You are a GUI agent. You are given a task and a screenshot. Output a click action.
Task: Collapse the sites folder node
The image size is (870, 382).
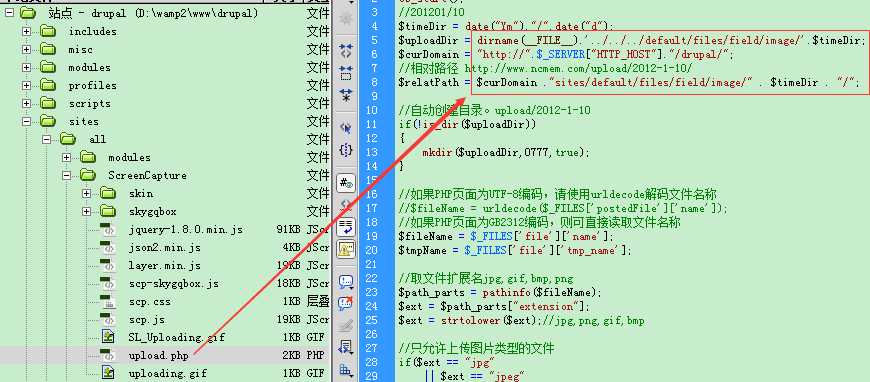tap(26, 121)
